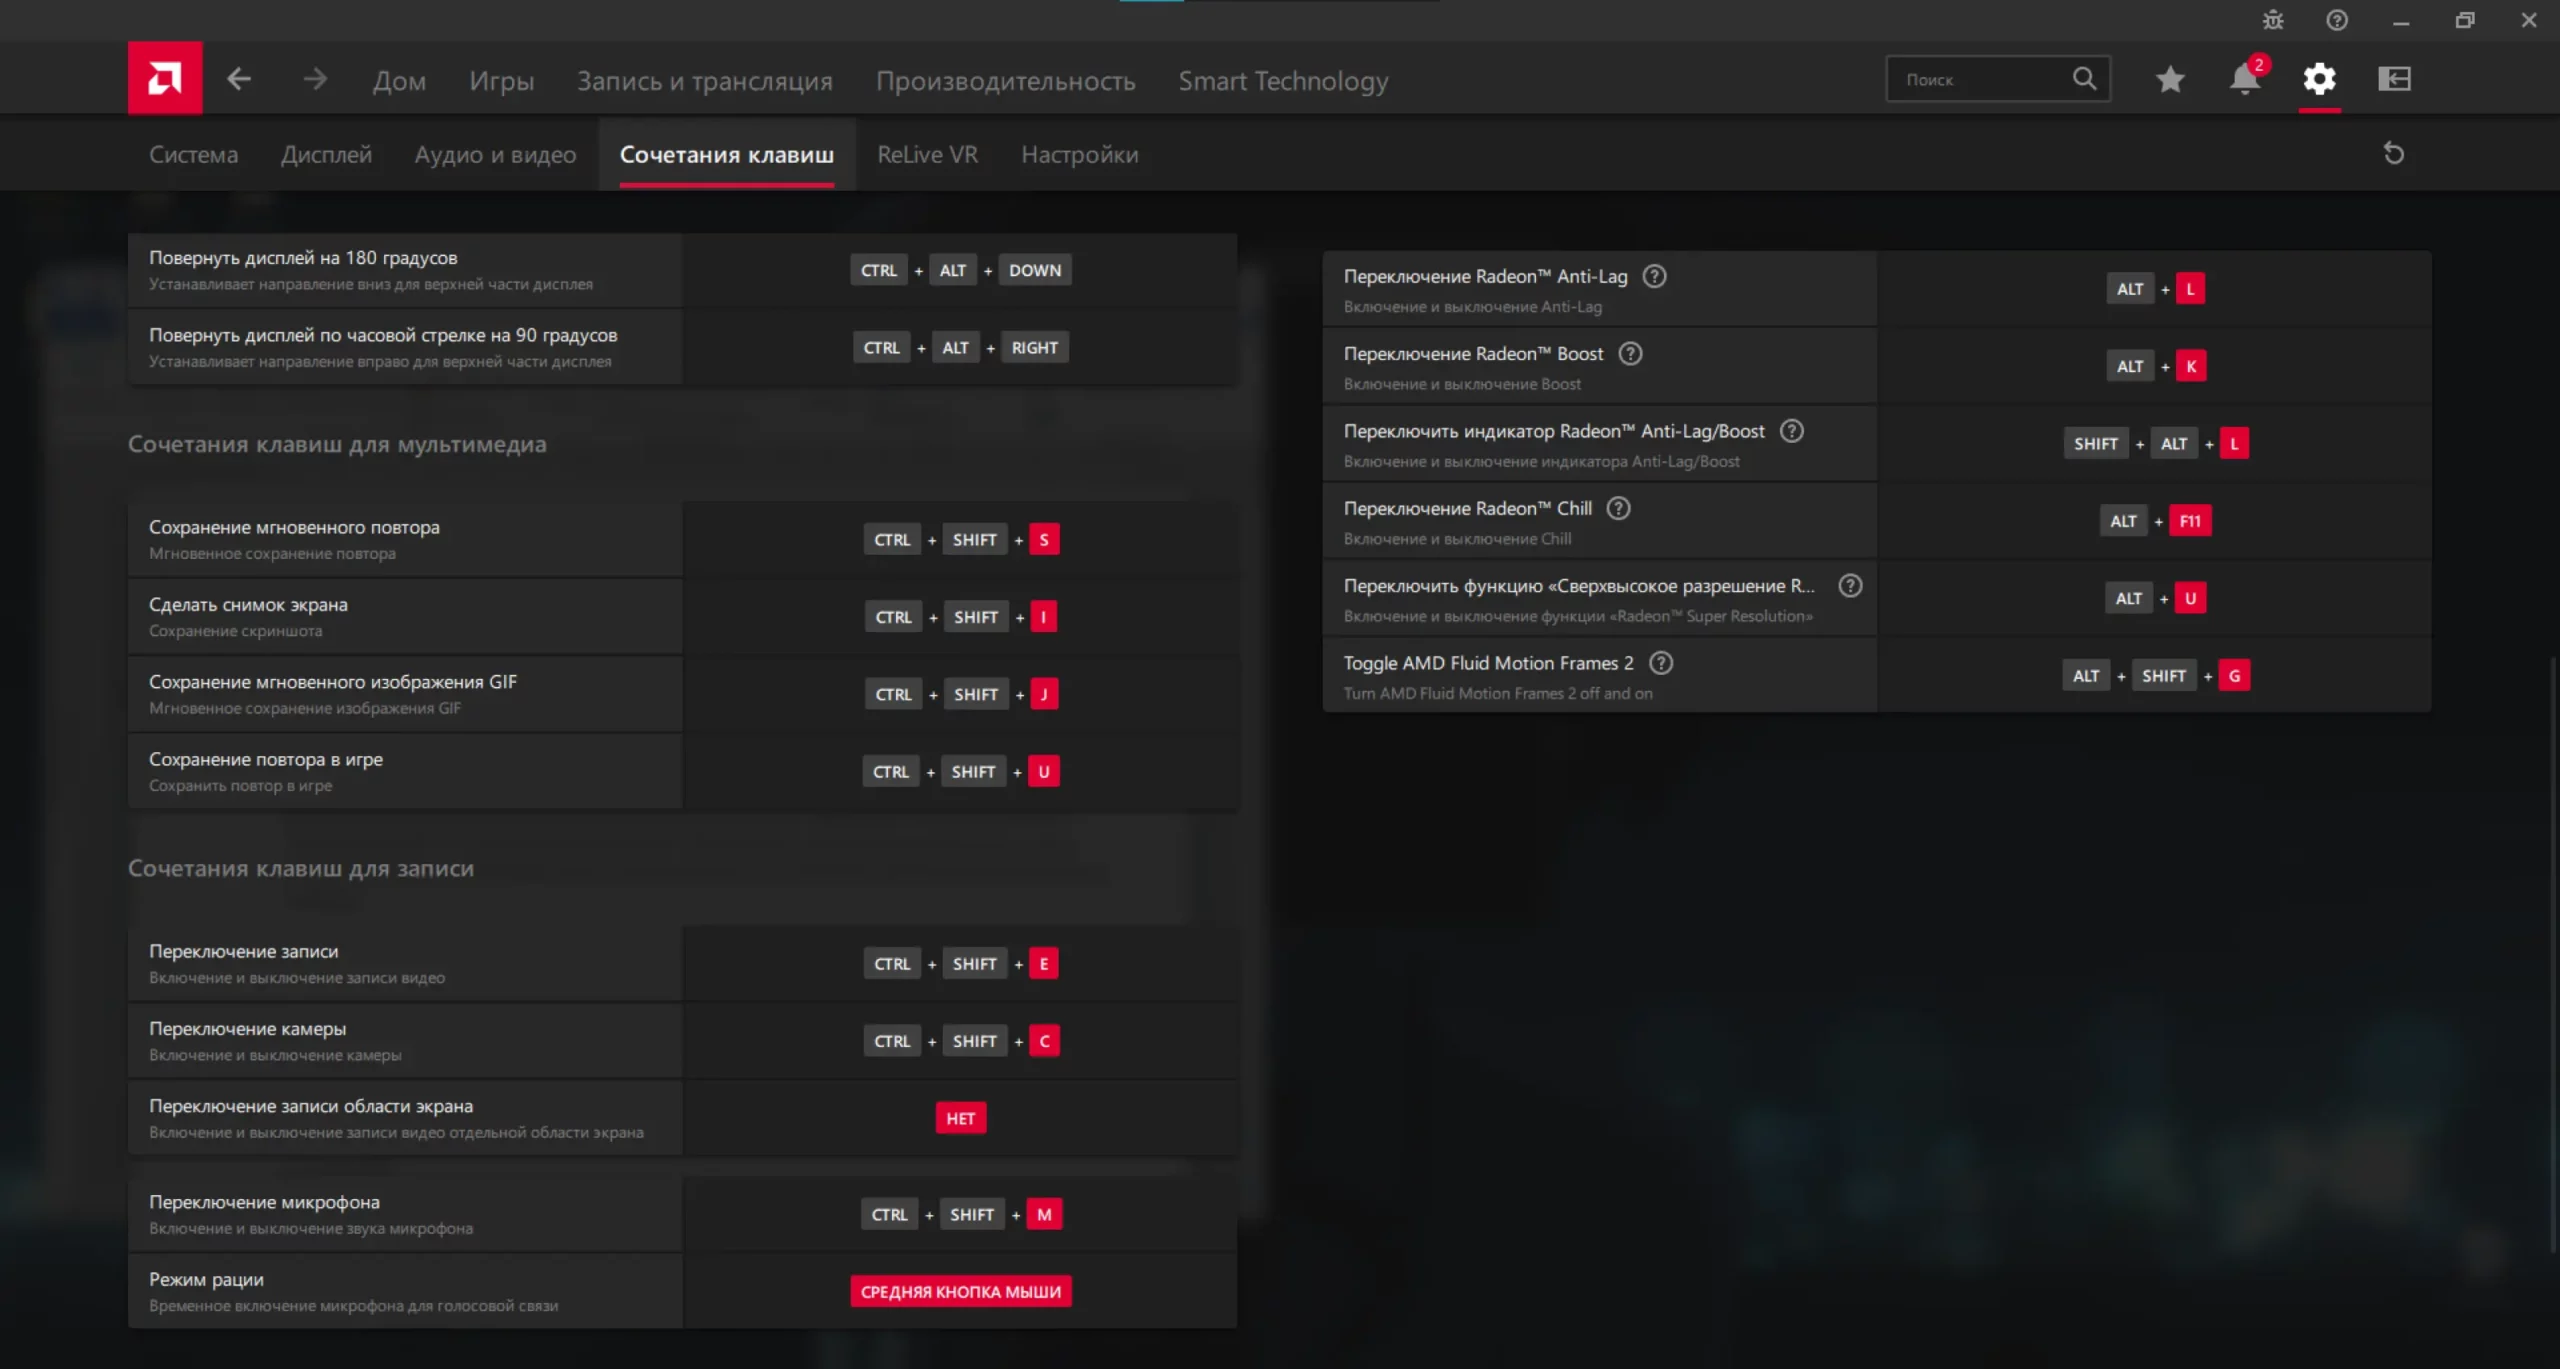Toggle the sidebar panel icon
The width and height of the screenshot is (2560, 1369).
2394,79
